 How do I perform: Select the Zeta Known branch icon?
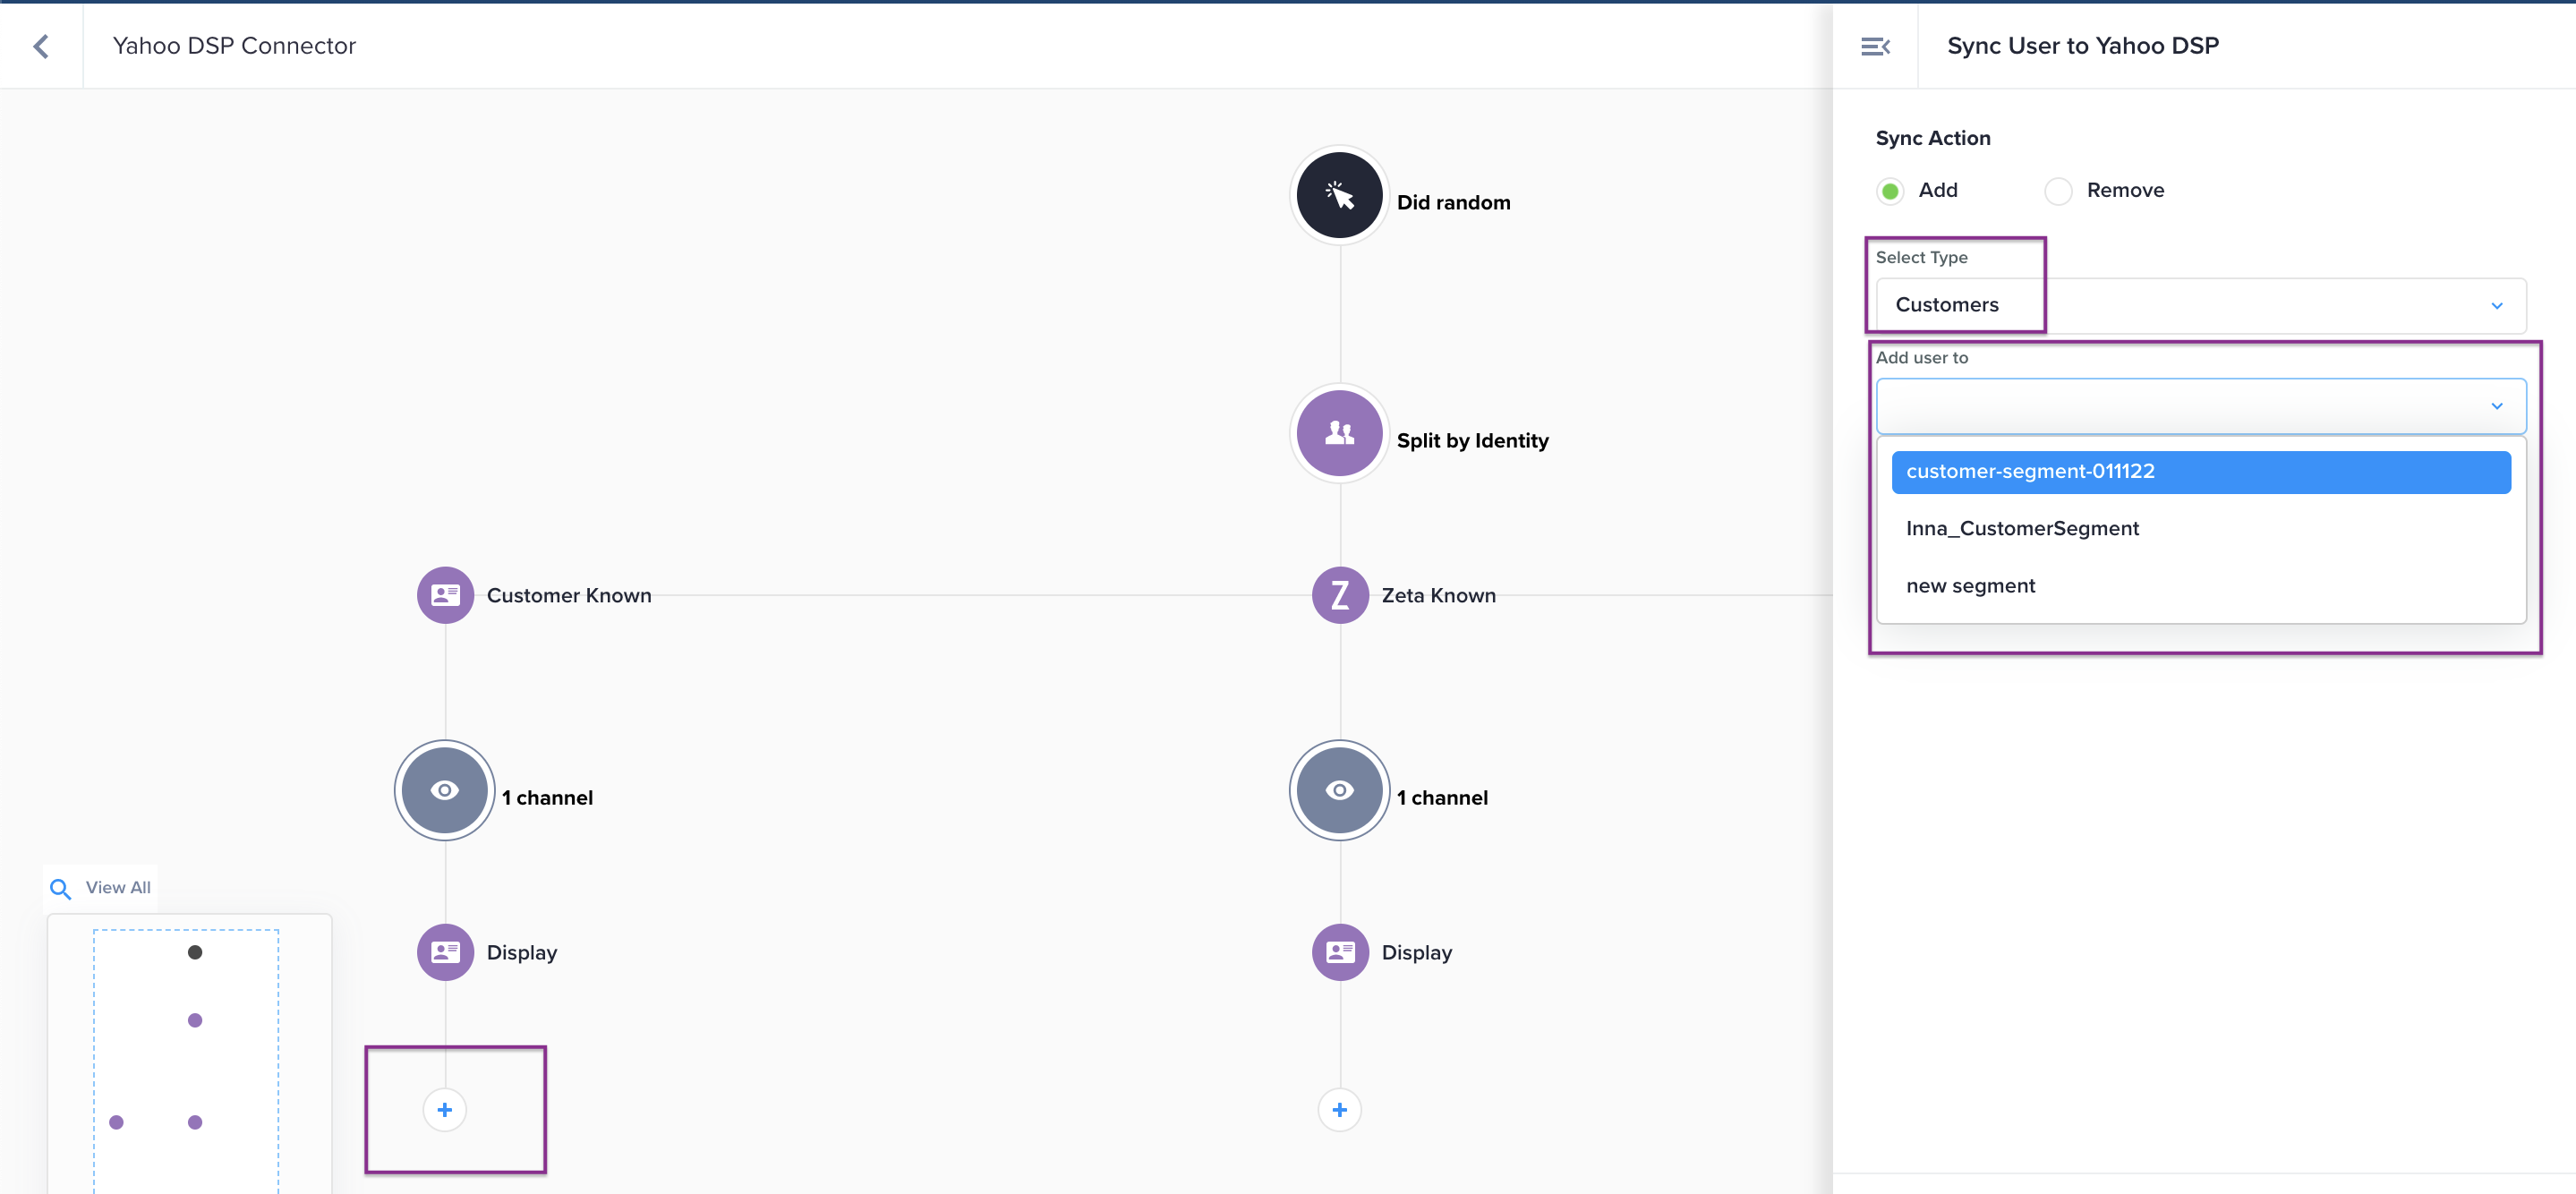click(1339, 595)
